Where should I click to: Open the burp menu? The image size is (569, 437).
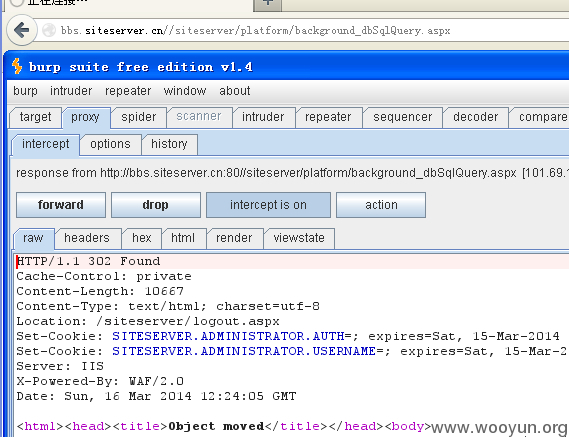25,91
